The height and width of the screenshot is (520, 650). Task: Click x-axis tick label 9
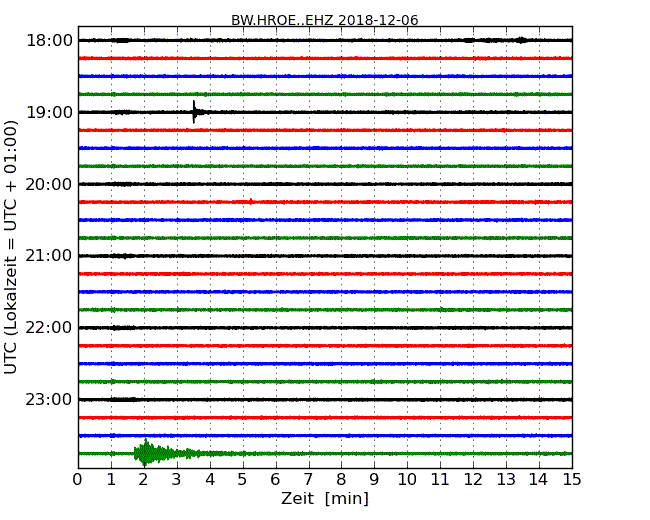click(x=374, y=479)
